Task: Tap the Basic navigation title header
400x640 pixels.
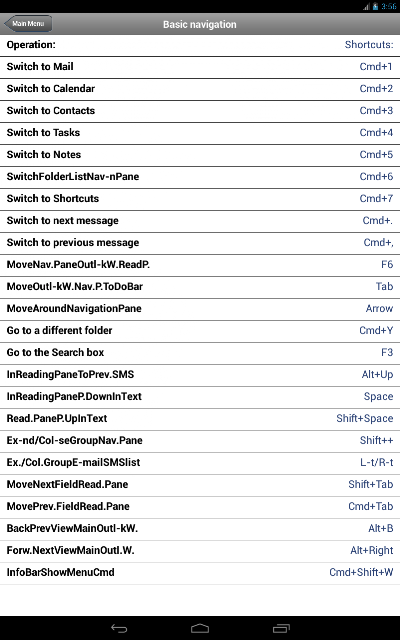Action: [x=200, y=24]
